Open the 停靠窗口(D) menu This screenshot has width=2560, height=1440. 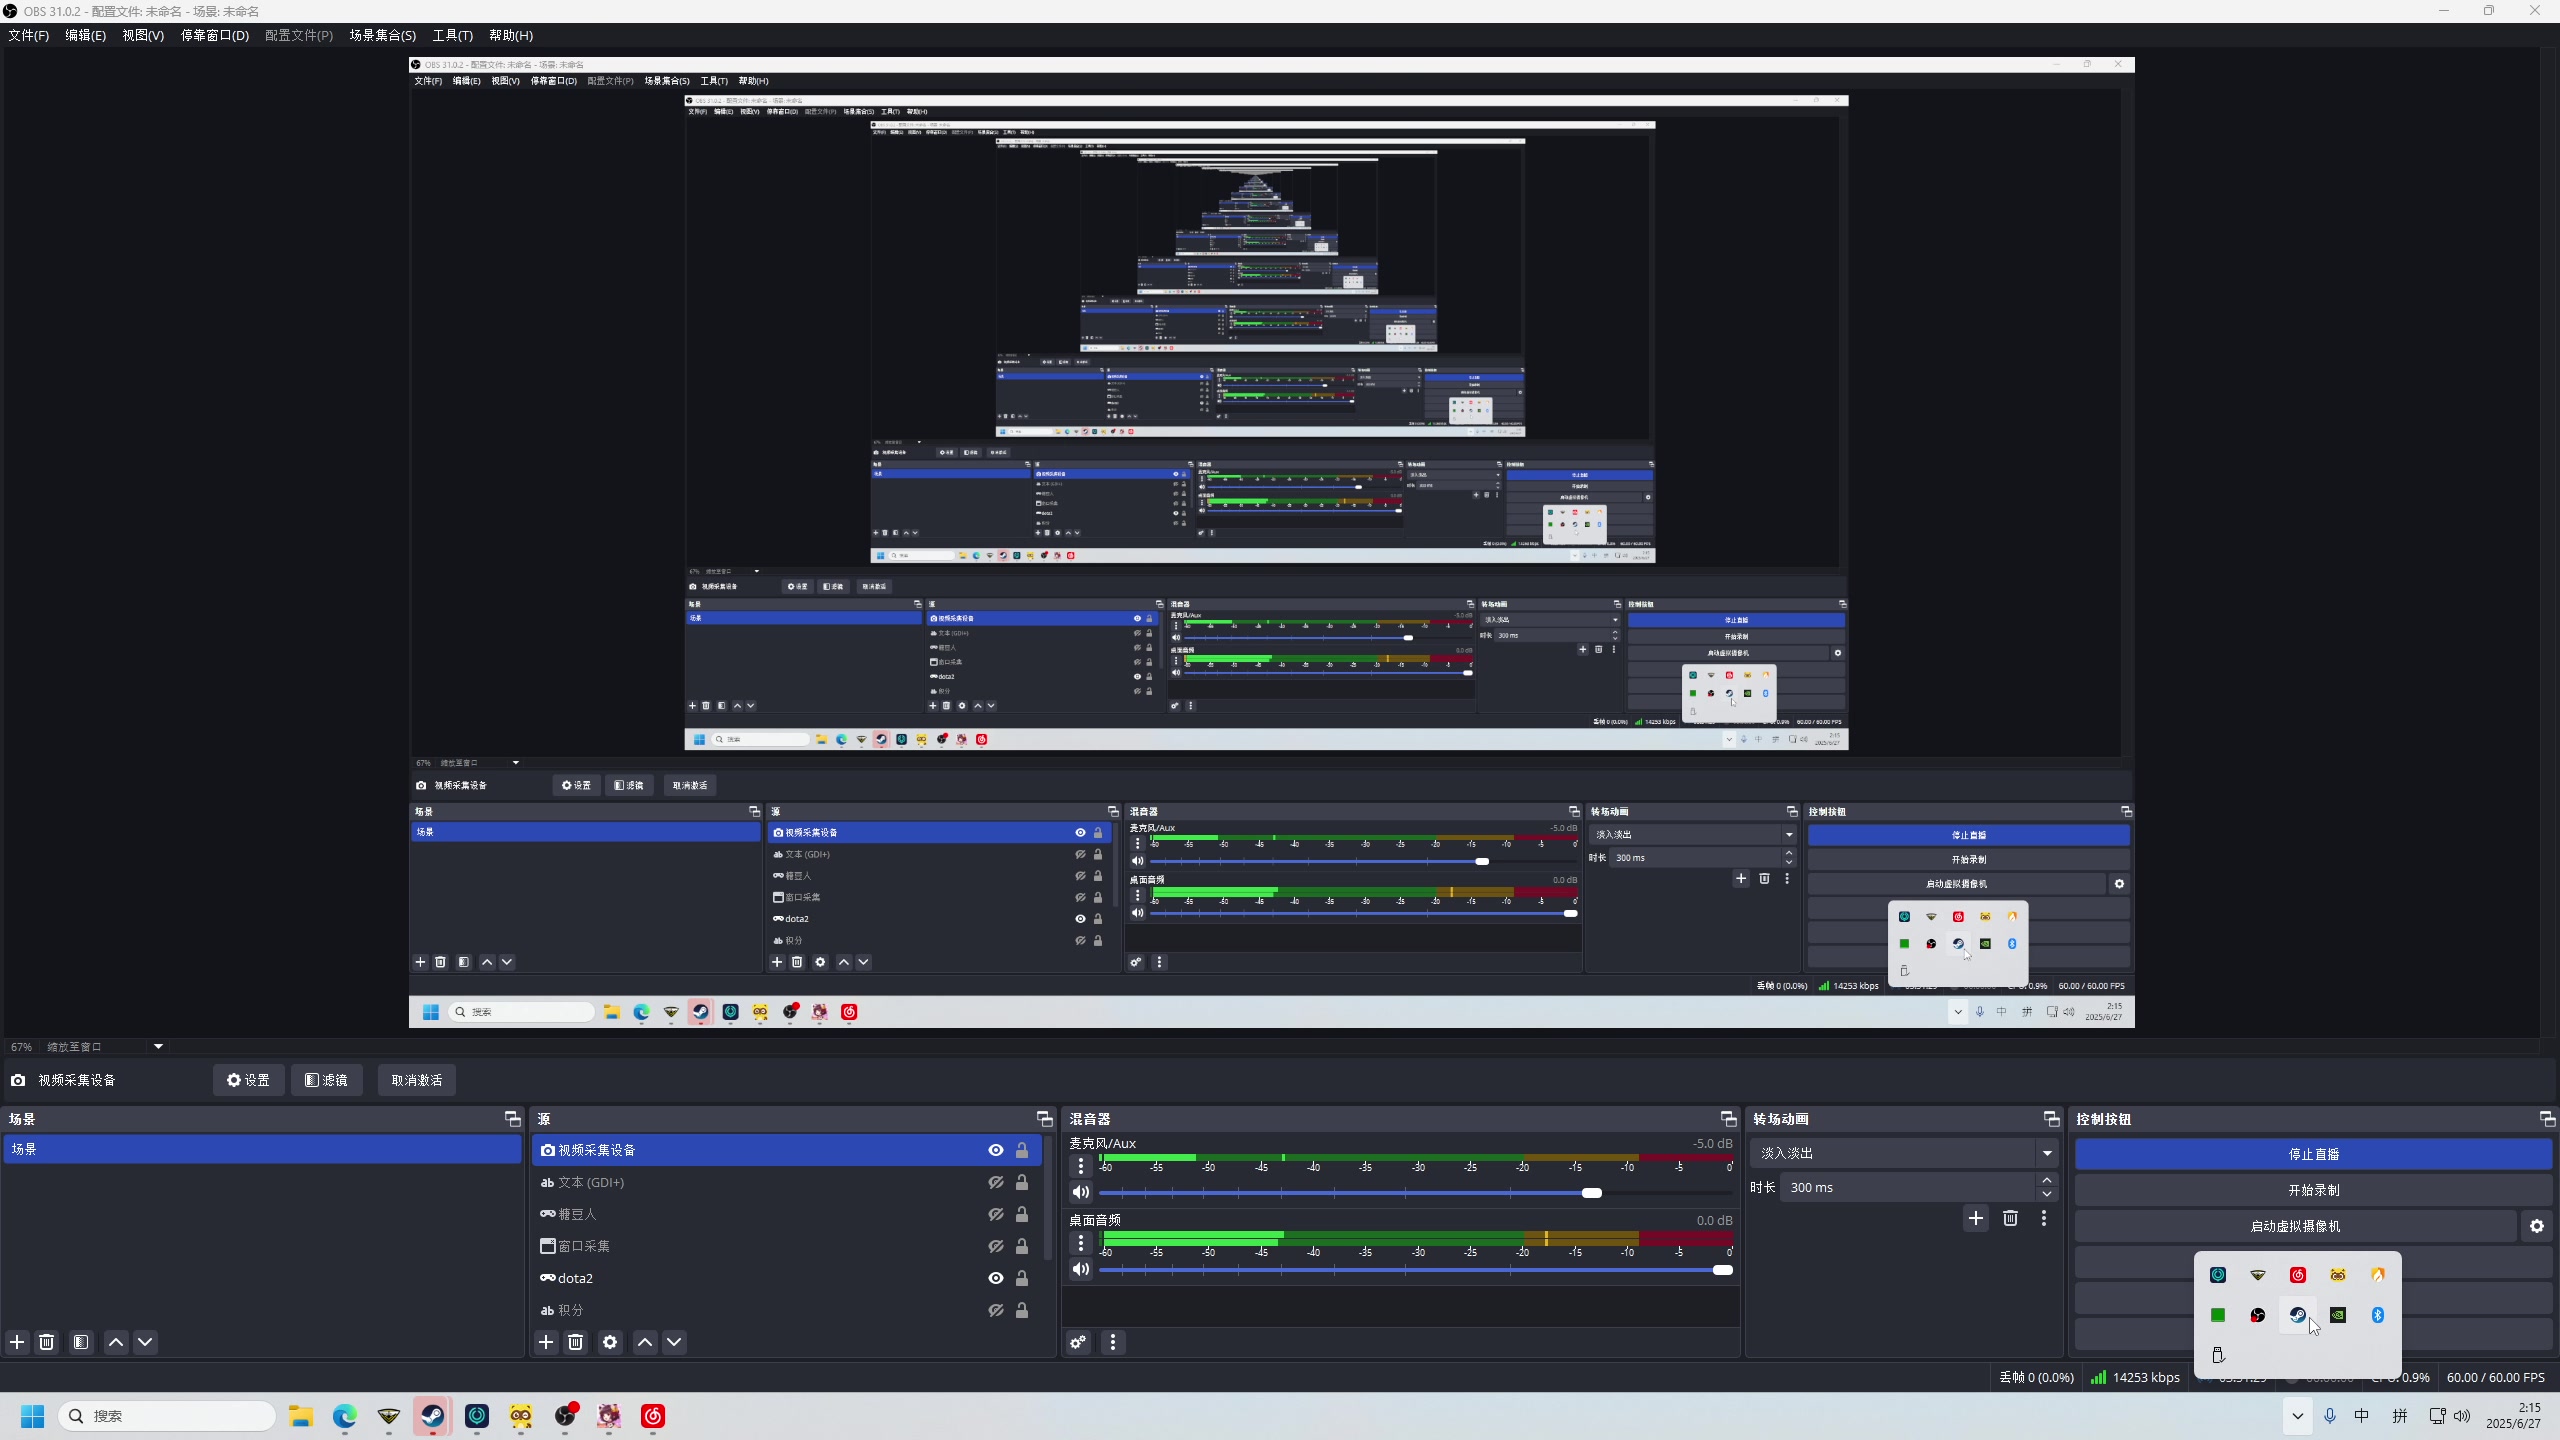pos(214,35)
